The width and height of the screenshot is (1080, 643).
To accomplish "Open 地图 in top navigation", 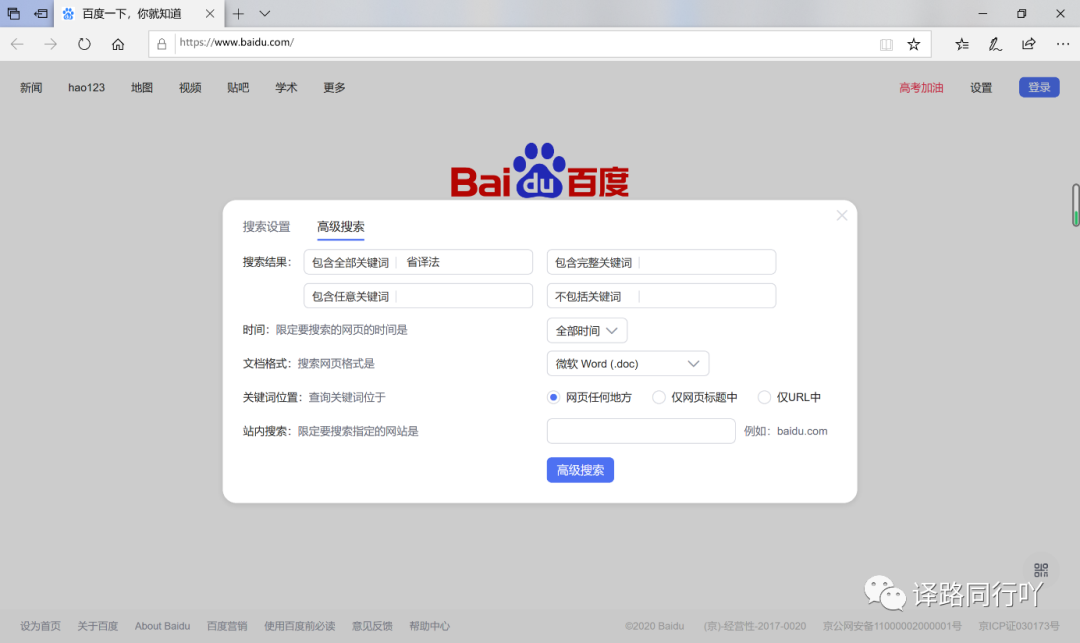I will coord(142,87).
